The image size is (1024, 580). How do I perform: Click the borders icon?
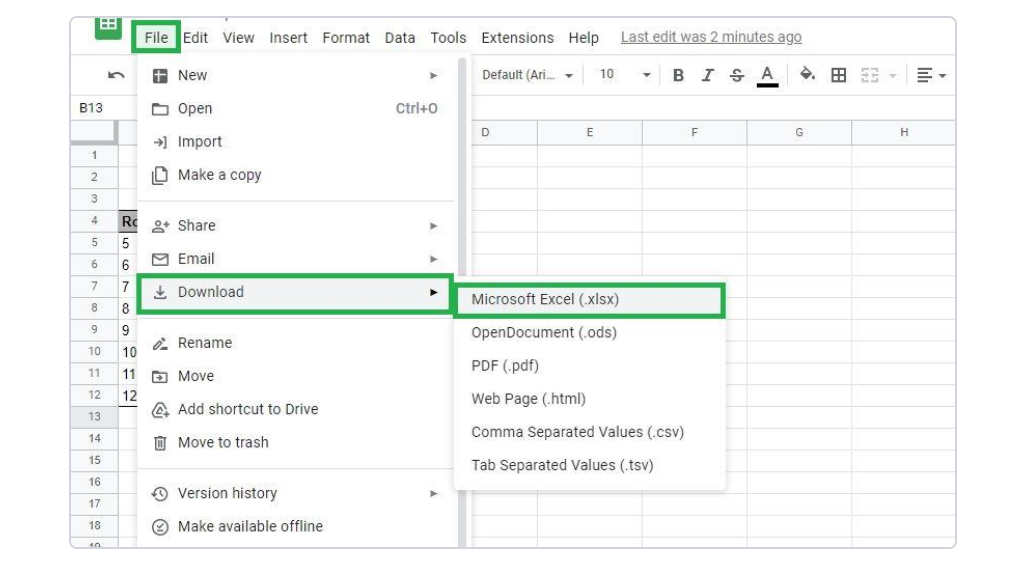[839, 76]
